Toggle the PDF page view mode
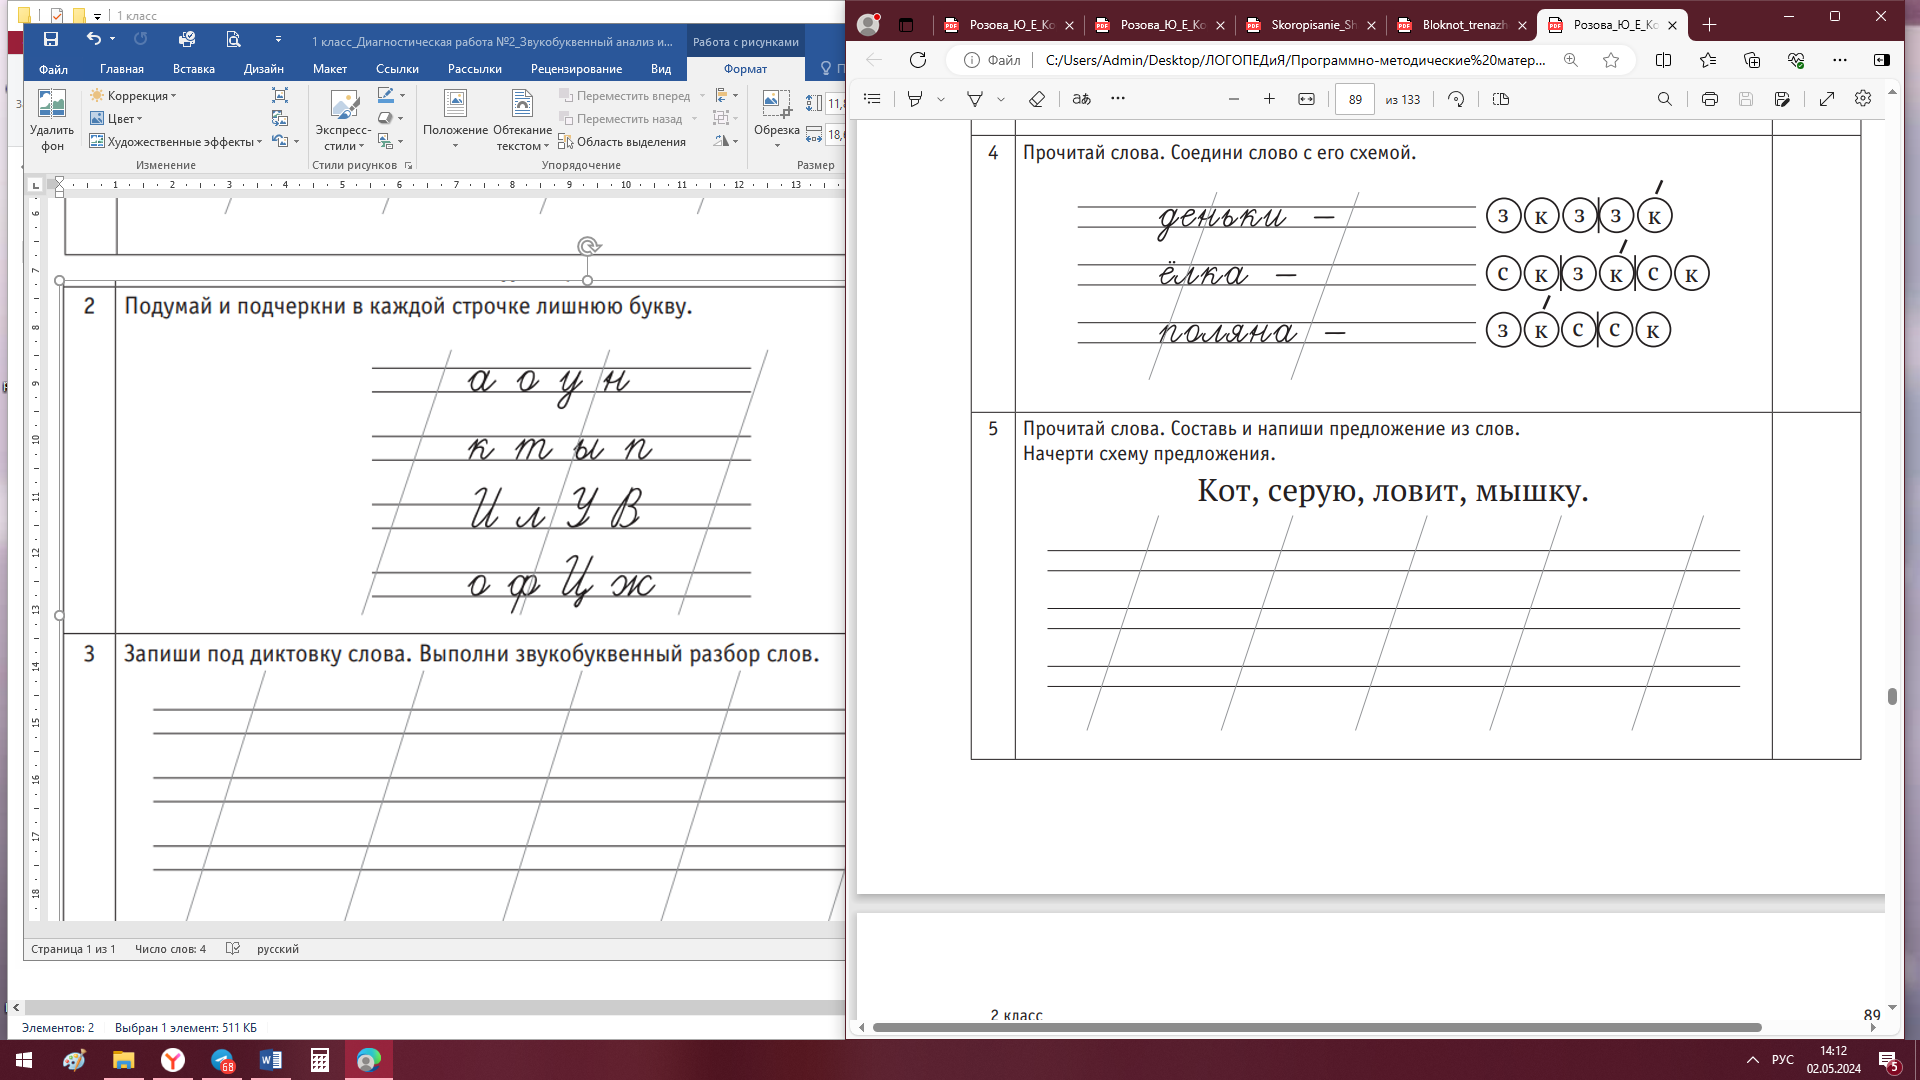1920x1080 pixels. click(x=1500, y=99)
